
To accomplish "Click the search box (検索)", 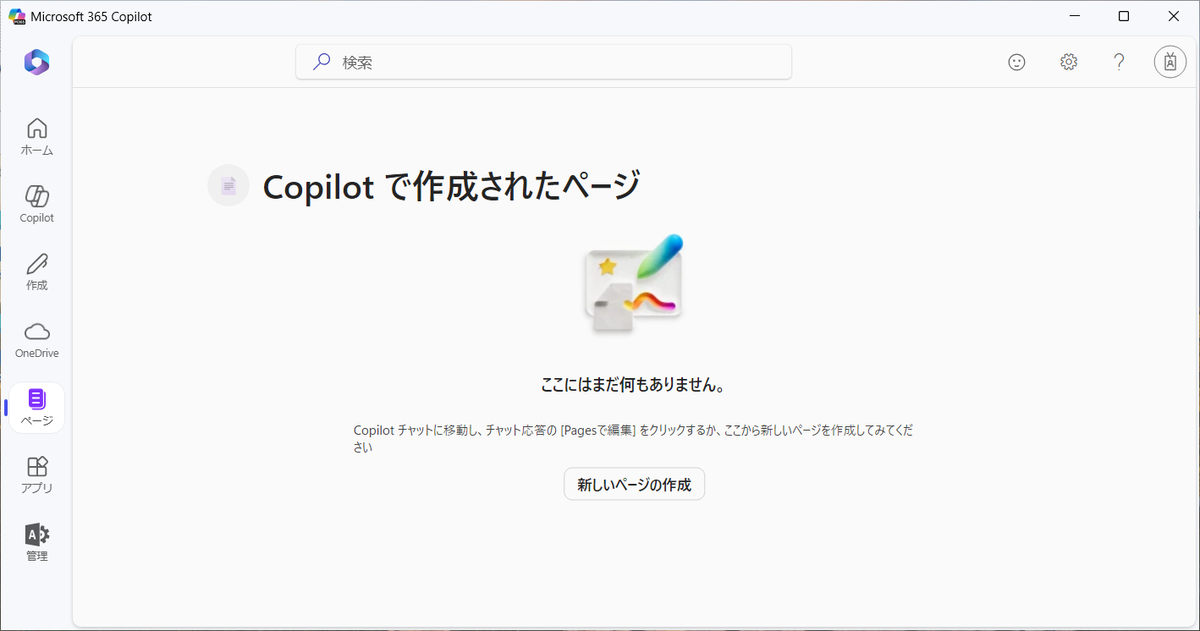I will tap(544, 62).
